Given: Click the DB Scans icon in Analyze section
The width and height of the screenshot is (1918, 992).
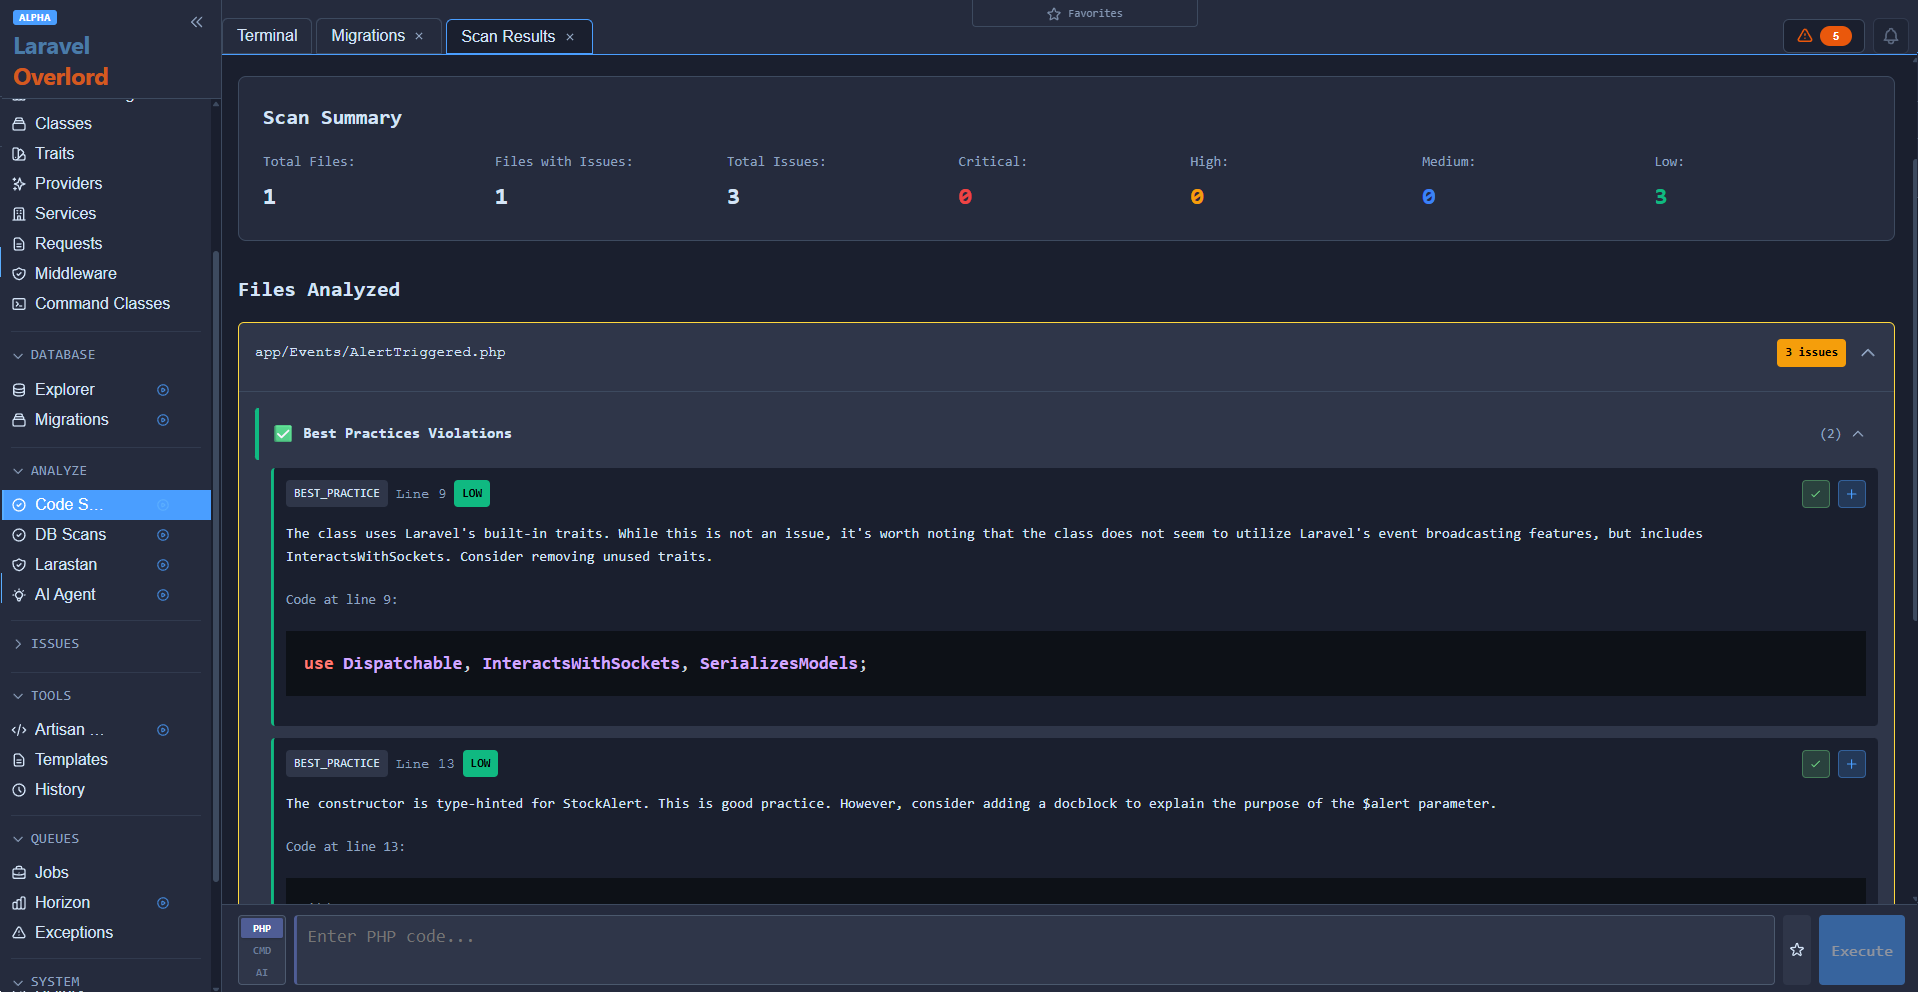Looking at the screenshot, I should pyautogui.click(x=163, y=534).
